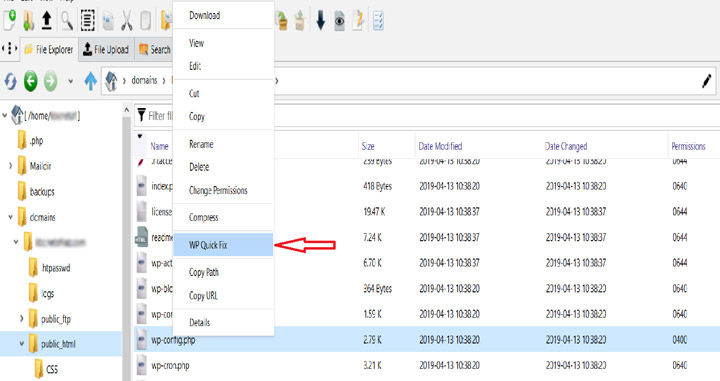Collapse the domains folder node
This screenshot has width=720, height=381.
point(11,217)
